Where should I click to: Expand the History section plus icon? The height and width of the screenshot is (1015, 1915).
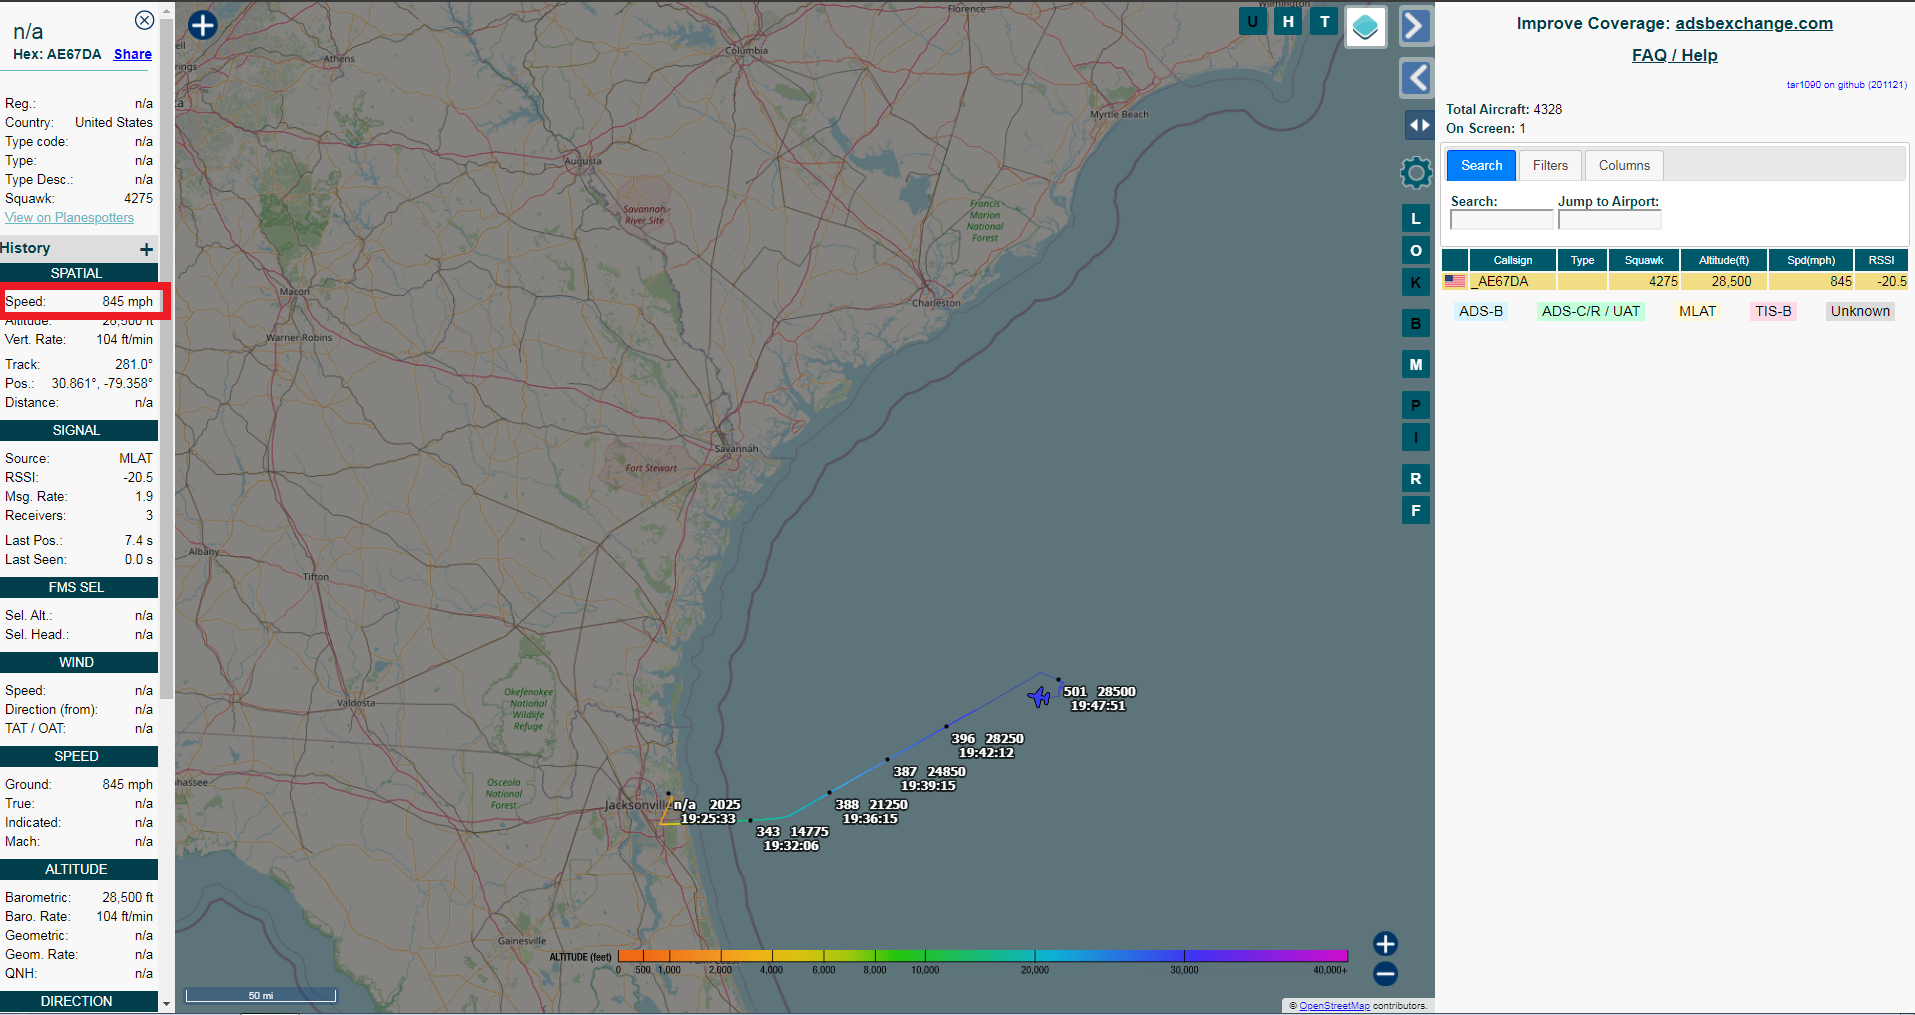point(147,249)
